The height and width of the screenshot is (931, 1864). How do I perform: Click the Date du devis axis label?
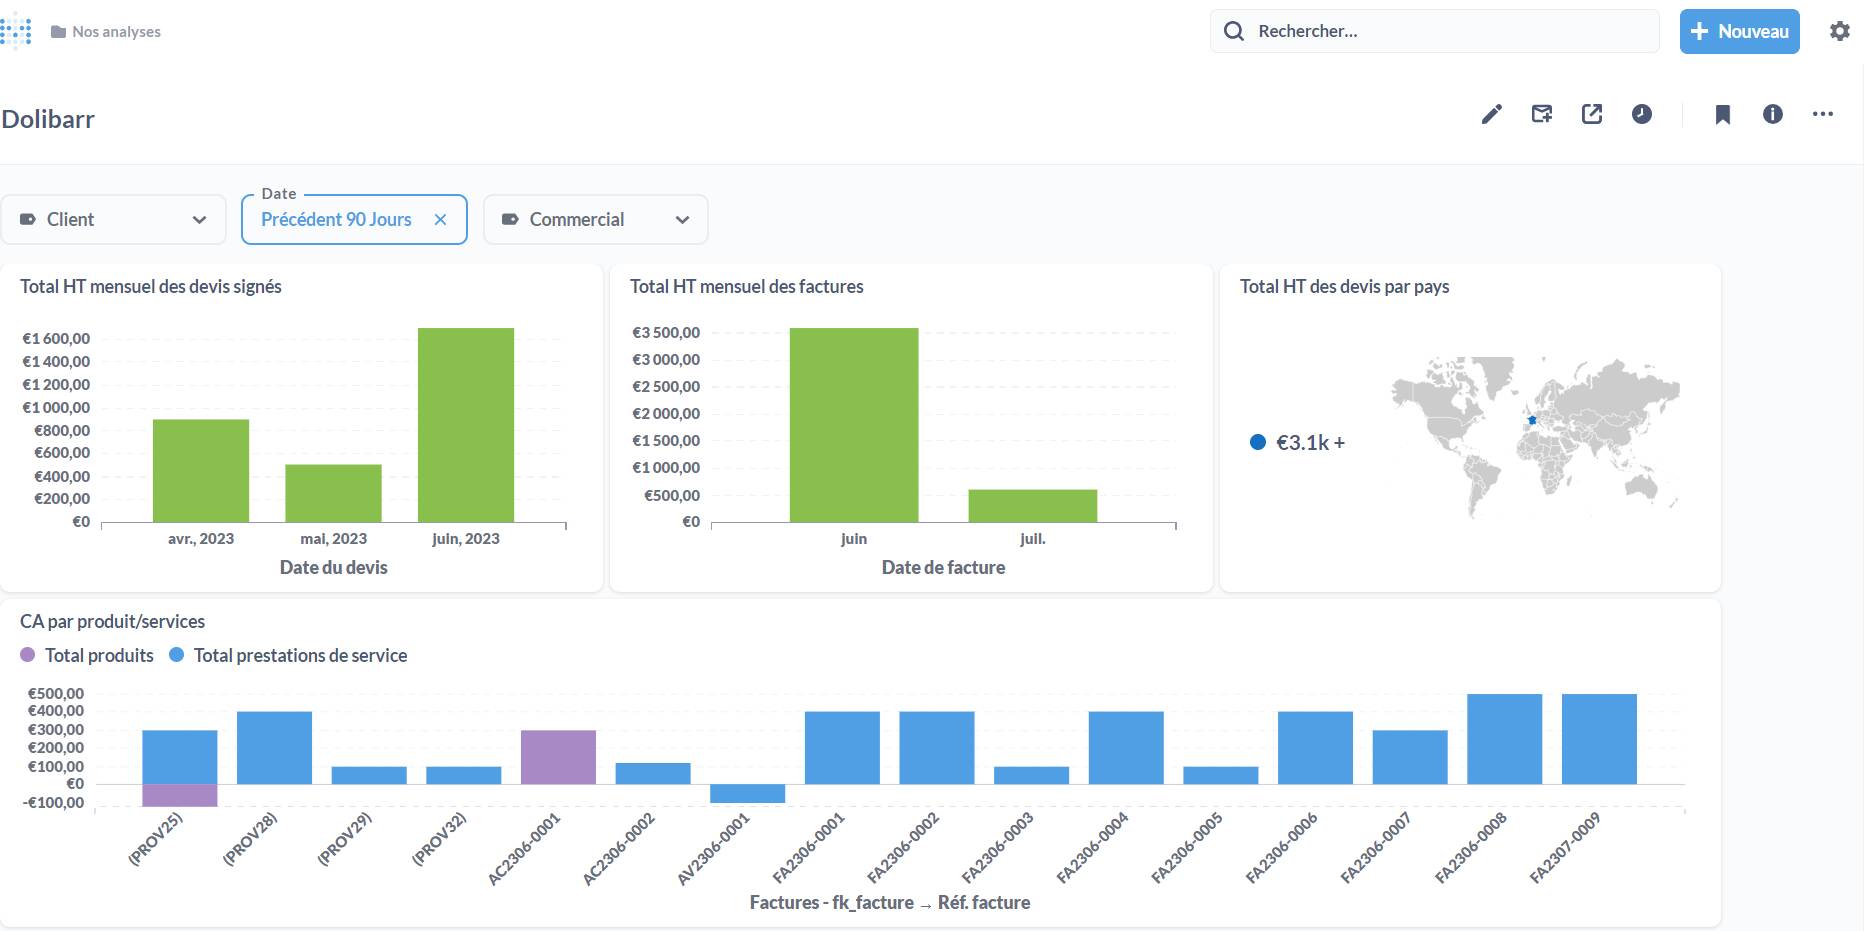333,567
